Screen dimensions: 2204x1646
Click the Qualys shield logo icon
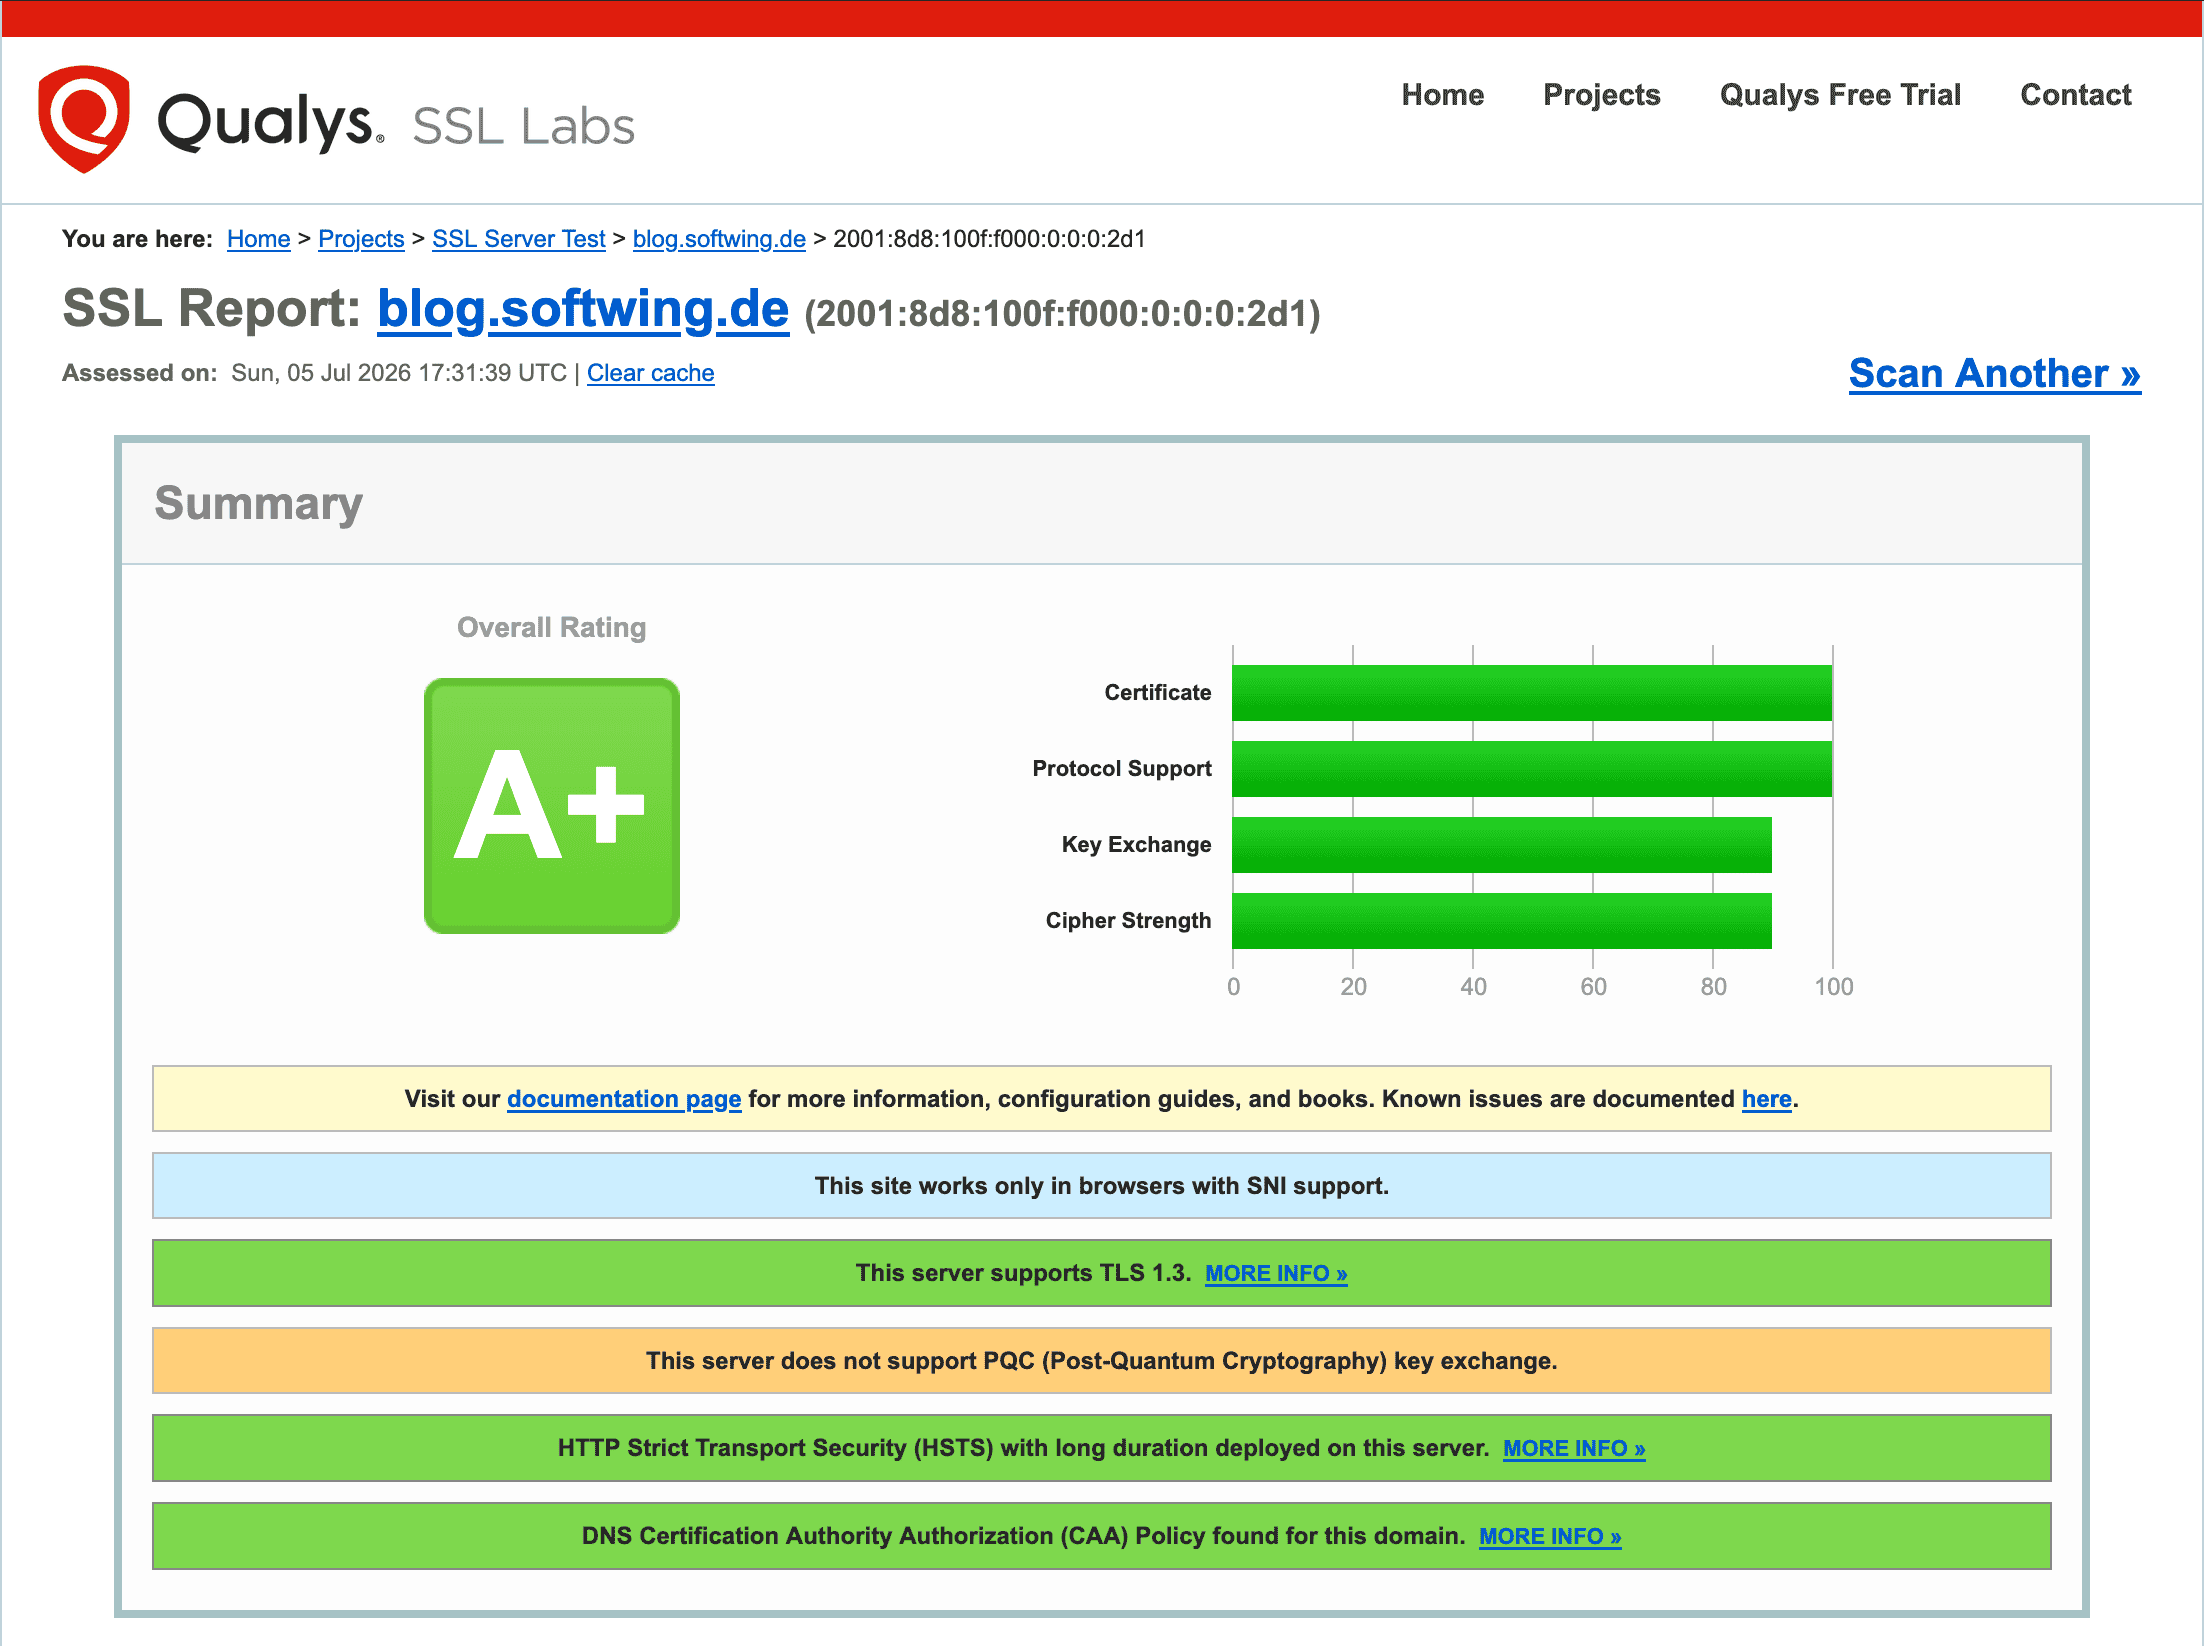tap(84, 119)
